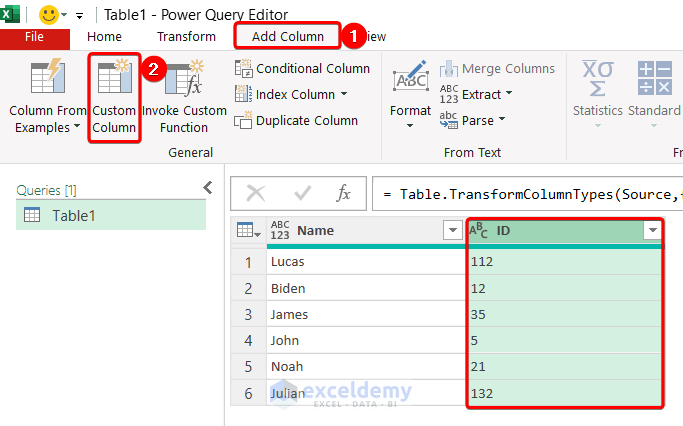Click the smiley feedback icon
Screen dimensions: 683x426
[x=48, y=15]
